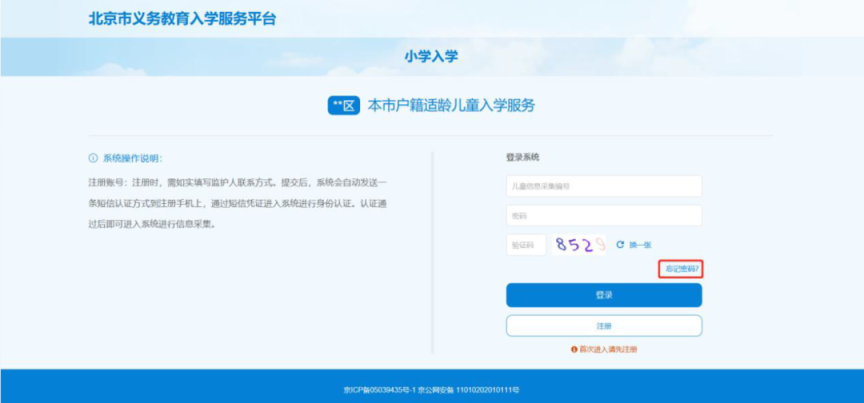Click the 北京市义务教育入学服务平台 site title

pyautogui.click(x=181, y=19)
